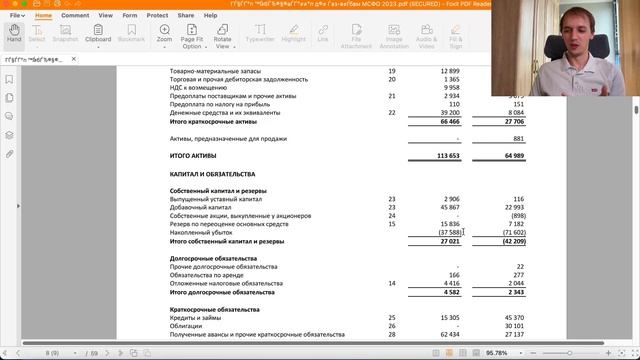The height and width of the screenshot is (360, 640).
Task: Click single page view mode icon
Action: 436,353
